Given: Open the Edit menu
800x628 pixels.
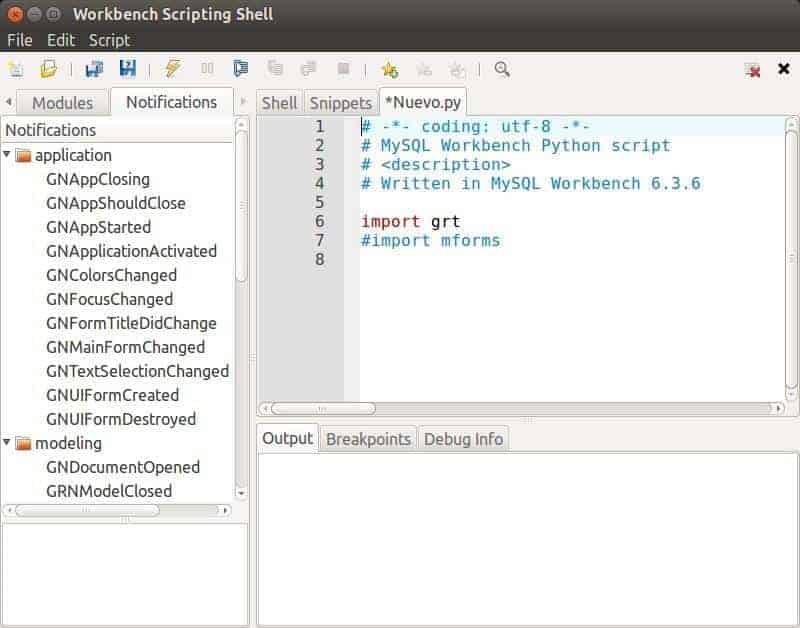Looking at the screenshot, I should 61,40.
